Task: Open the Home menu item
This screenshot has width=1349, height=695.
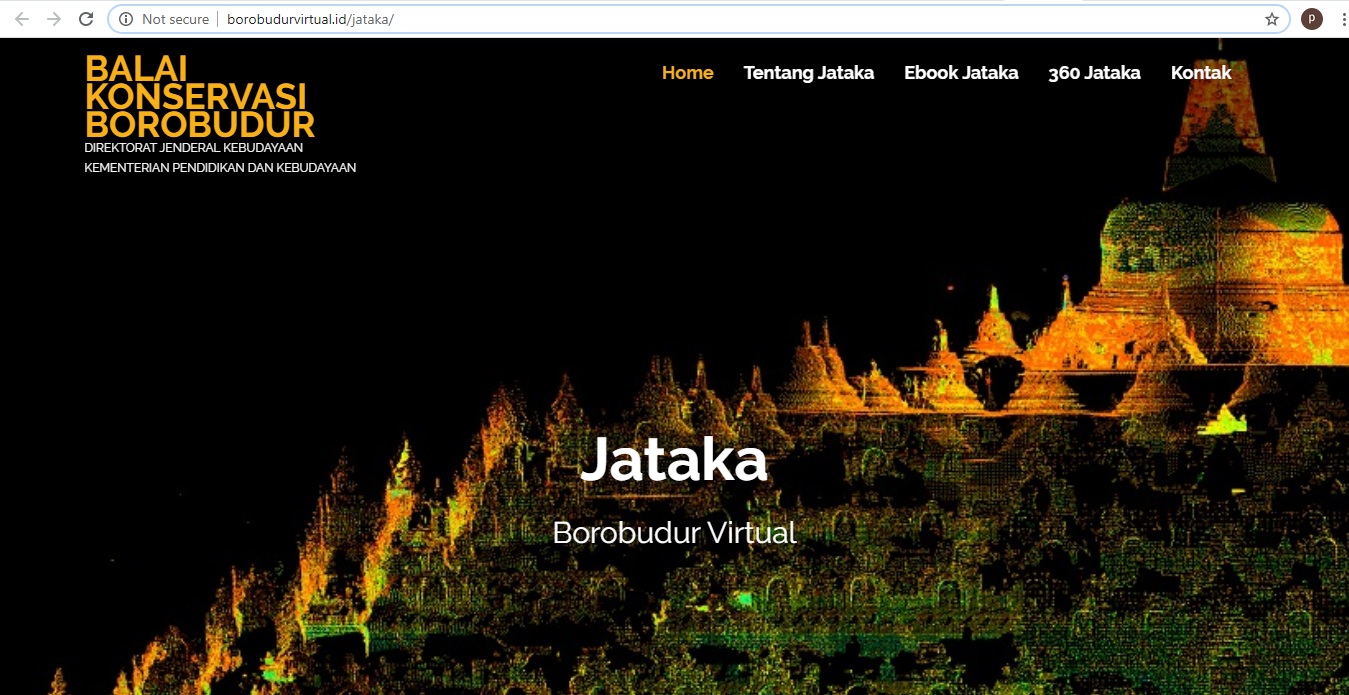Action: tap(688, 73)
